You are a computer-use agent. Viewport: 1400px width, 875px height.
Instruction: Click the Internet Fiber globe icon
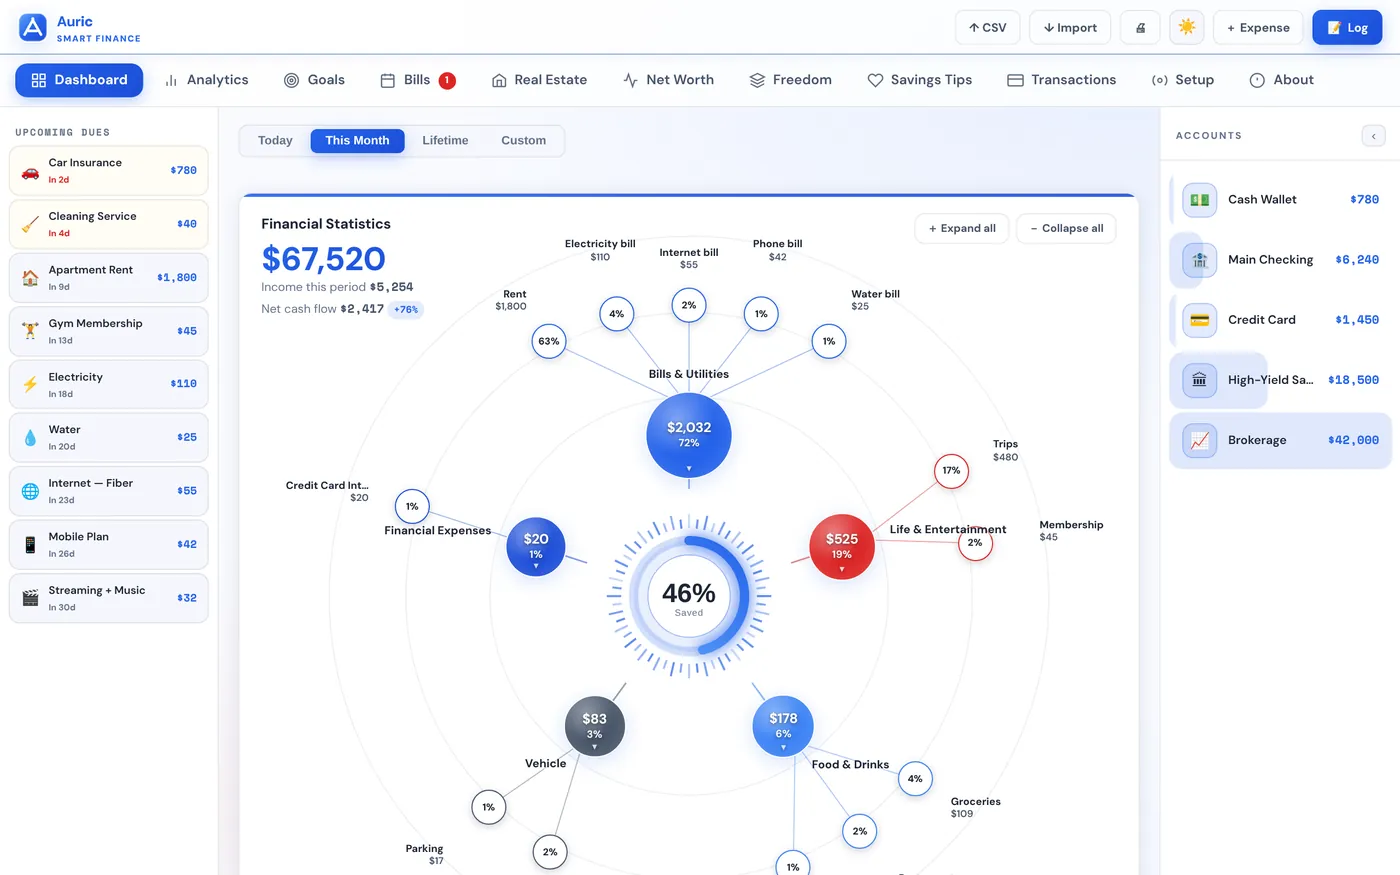[30, 491]
